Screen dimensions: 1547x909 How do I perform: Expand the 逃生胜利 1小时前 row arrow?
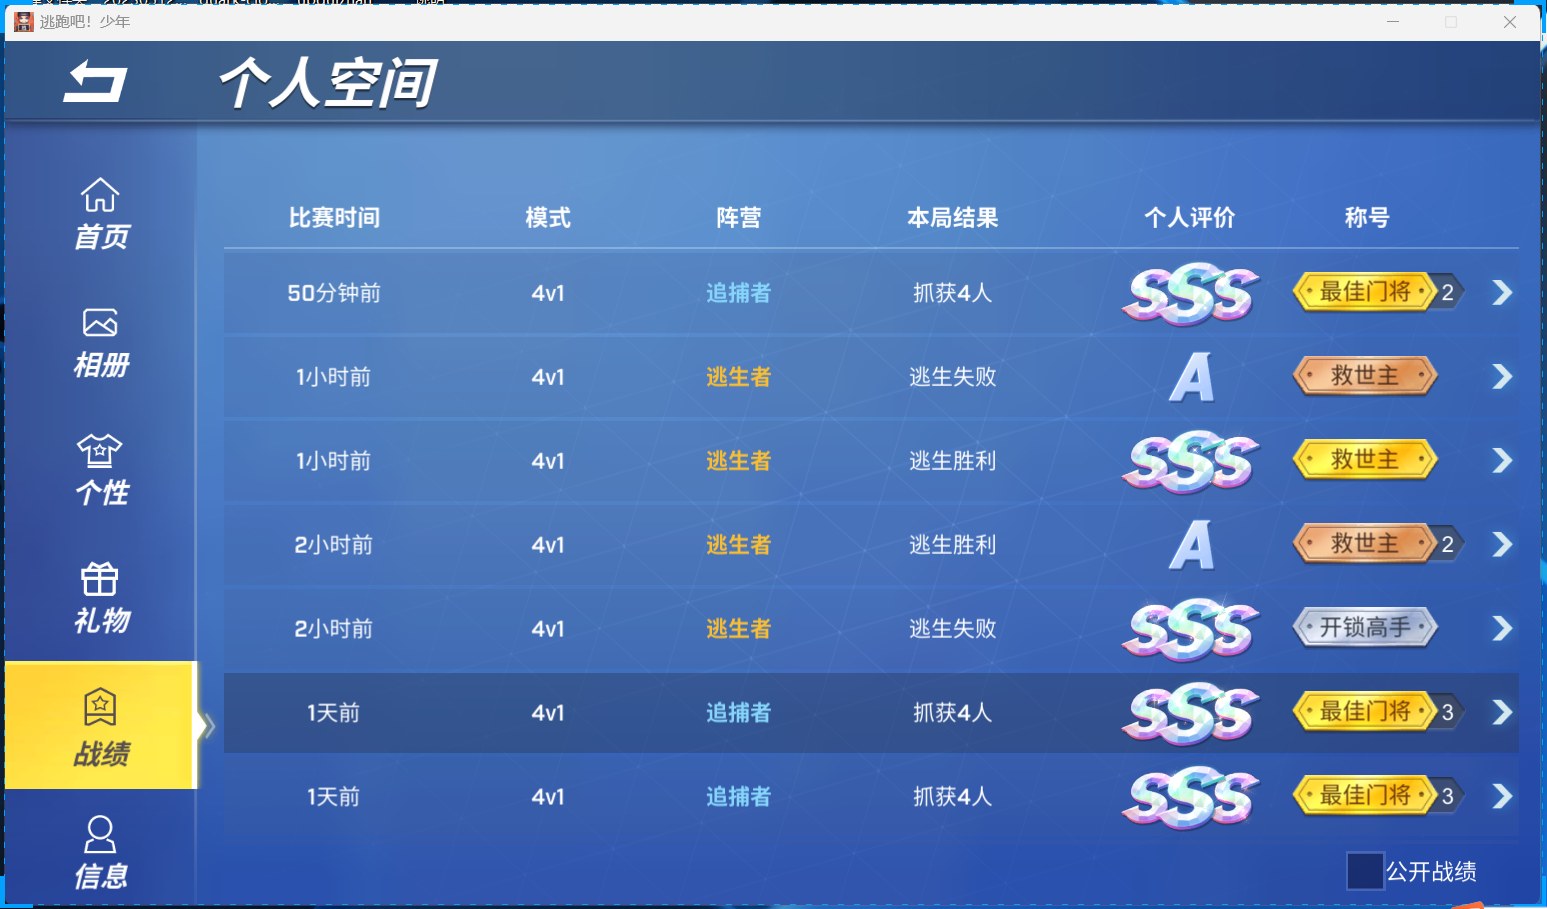[x=1502, y=461]
